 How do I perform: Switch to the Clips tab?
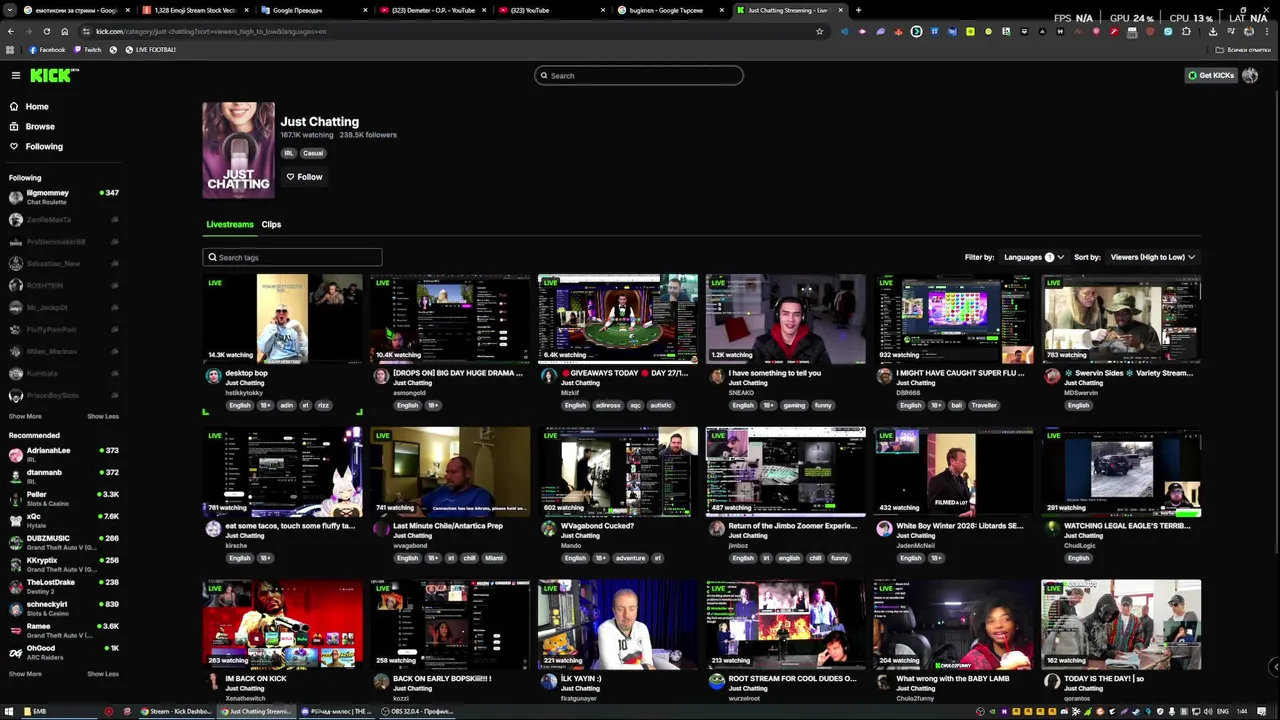click(x=271, y=224)
